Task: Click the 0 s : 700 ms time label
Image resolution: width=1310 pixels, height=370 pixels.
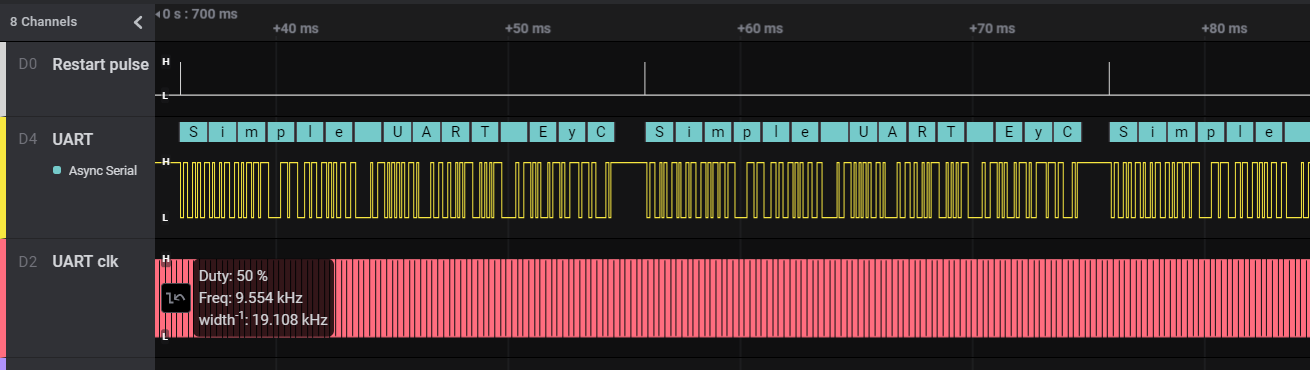Action: pos(200,13)
